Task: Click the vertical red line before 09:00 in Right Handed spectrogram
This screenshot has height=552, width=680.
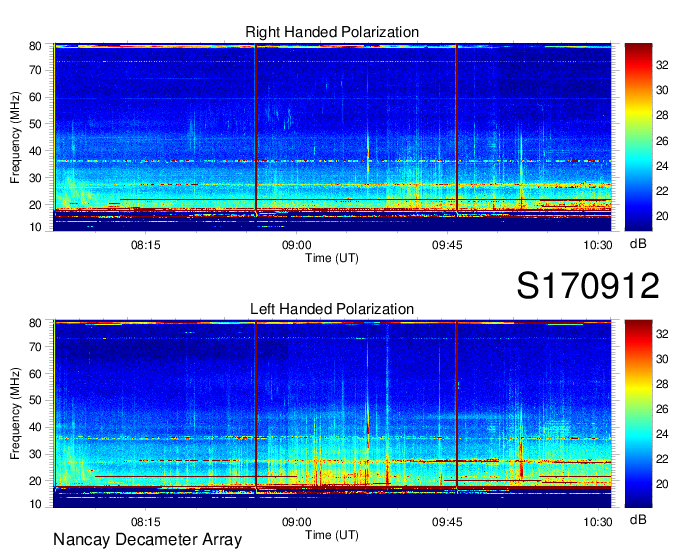Action: (x=256, y=128)
